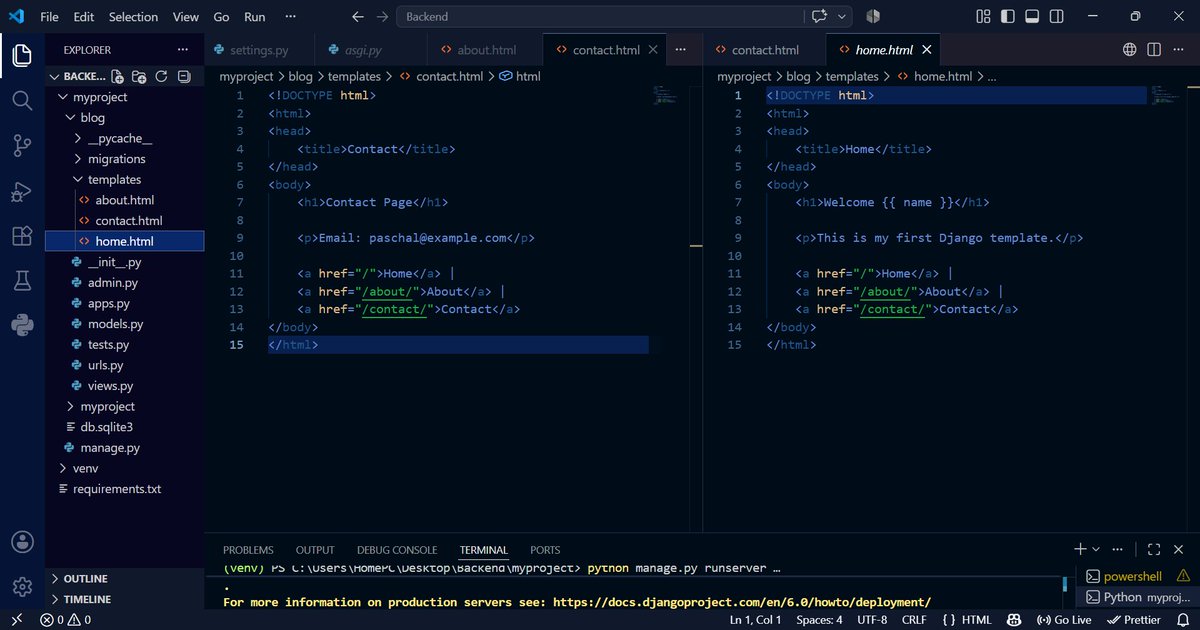1200x630 pixels.
Task: Close the left contact.html tab
Action: point(654,49)
